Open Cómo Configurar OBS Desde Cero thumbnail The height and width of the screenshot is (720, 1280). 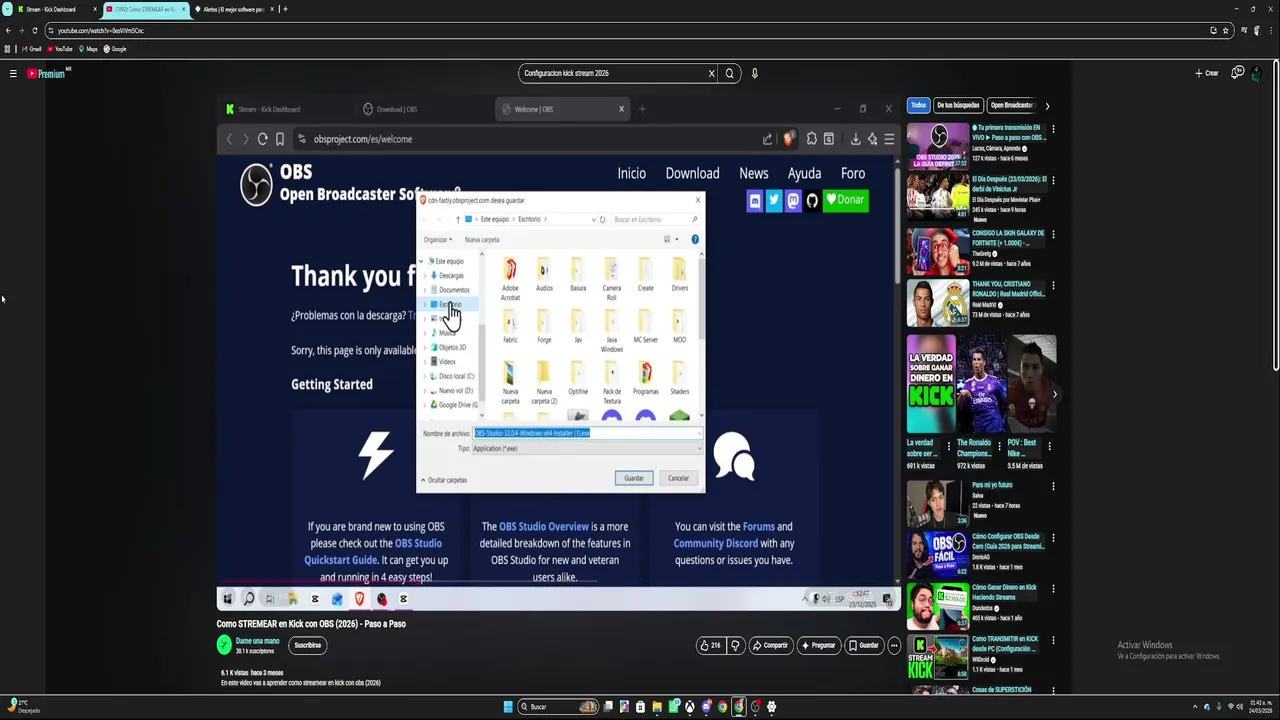pyautogui.click(x=938, y=554)
